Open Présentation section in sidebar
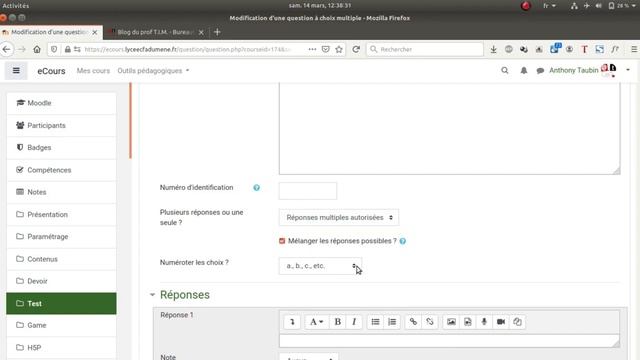Viewport: 640px width, 360px height. [x=61, y=214]
